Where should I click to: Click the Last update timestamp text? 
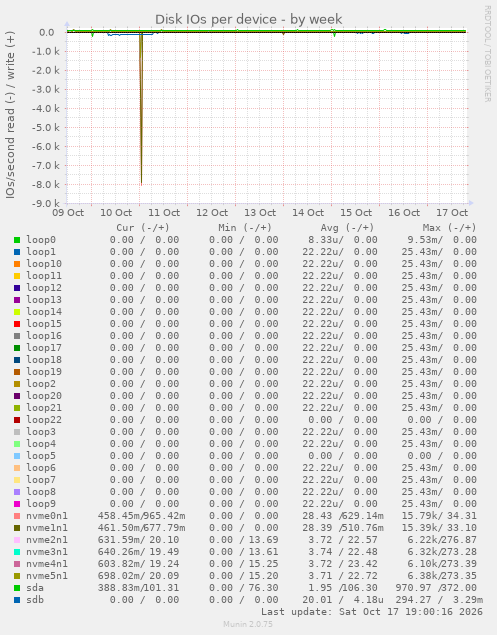[371, 612]
